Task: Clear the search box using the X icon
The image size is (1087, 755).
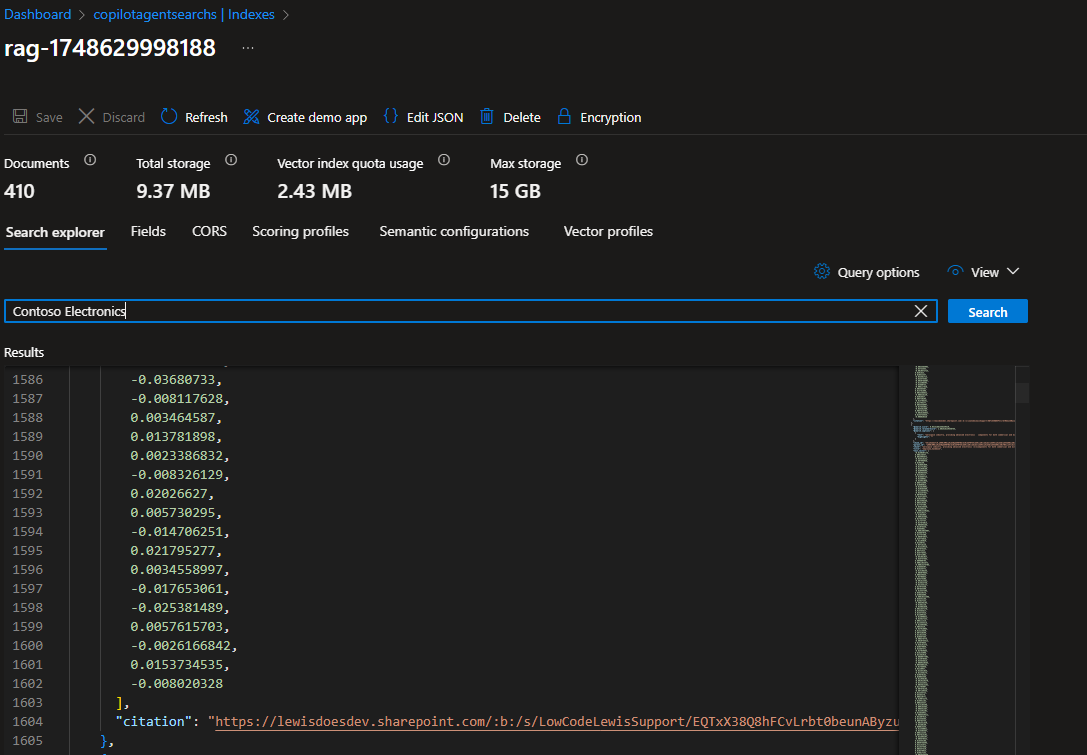Action: coord(920,311)
